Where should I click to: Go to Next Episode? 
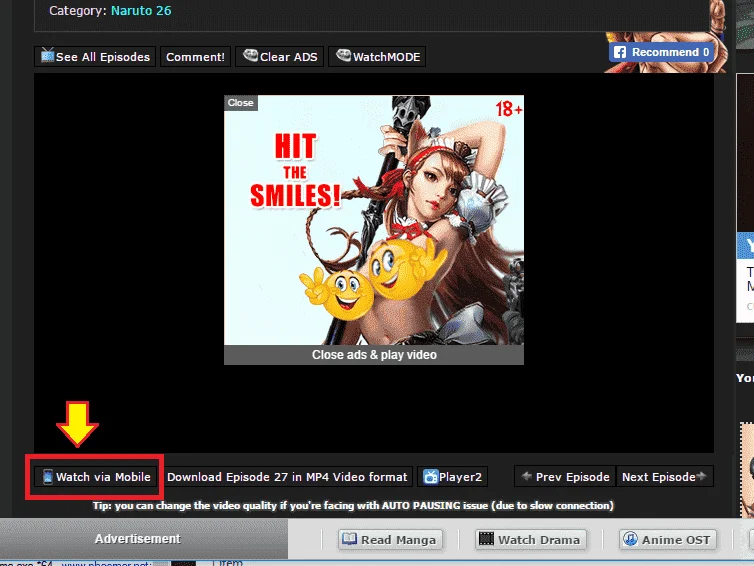coord(665,477)
